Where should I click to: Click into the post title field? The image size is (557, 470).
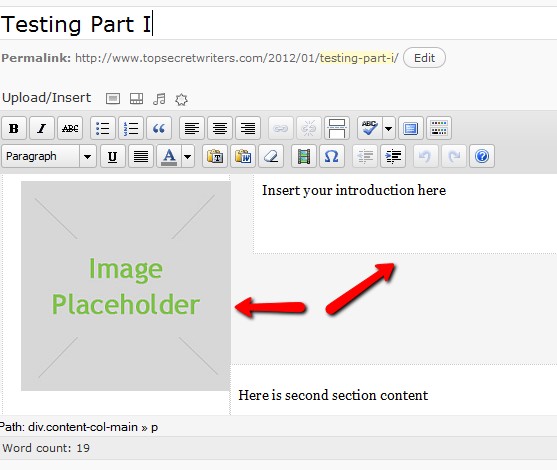pyautogui.click(x=278, y=24)
